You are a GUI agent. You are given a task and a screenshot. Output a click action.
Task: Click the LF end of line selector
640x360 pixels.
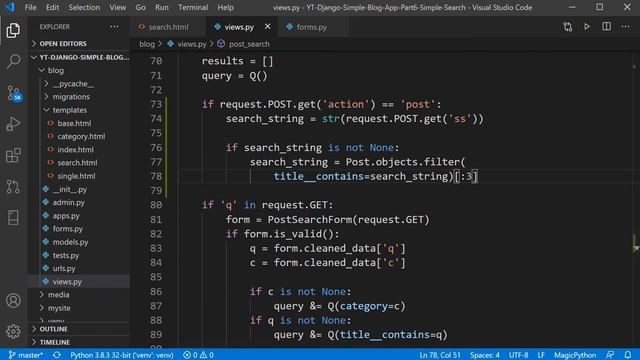541,355
